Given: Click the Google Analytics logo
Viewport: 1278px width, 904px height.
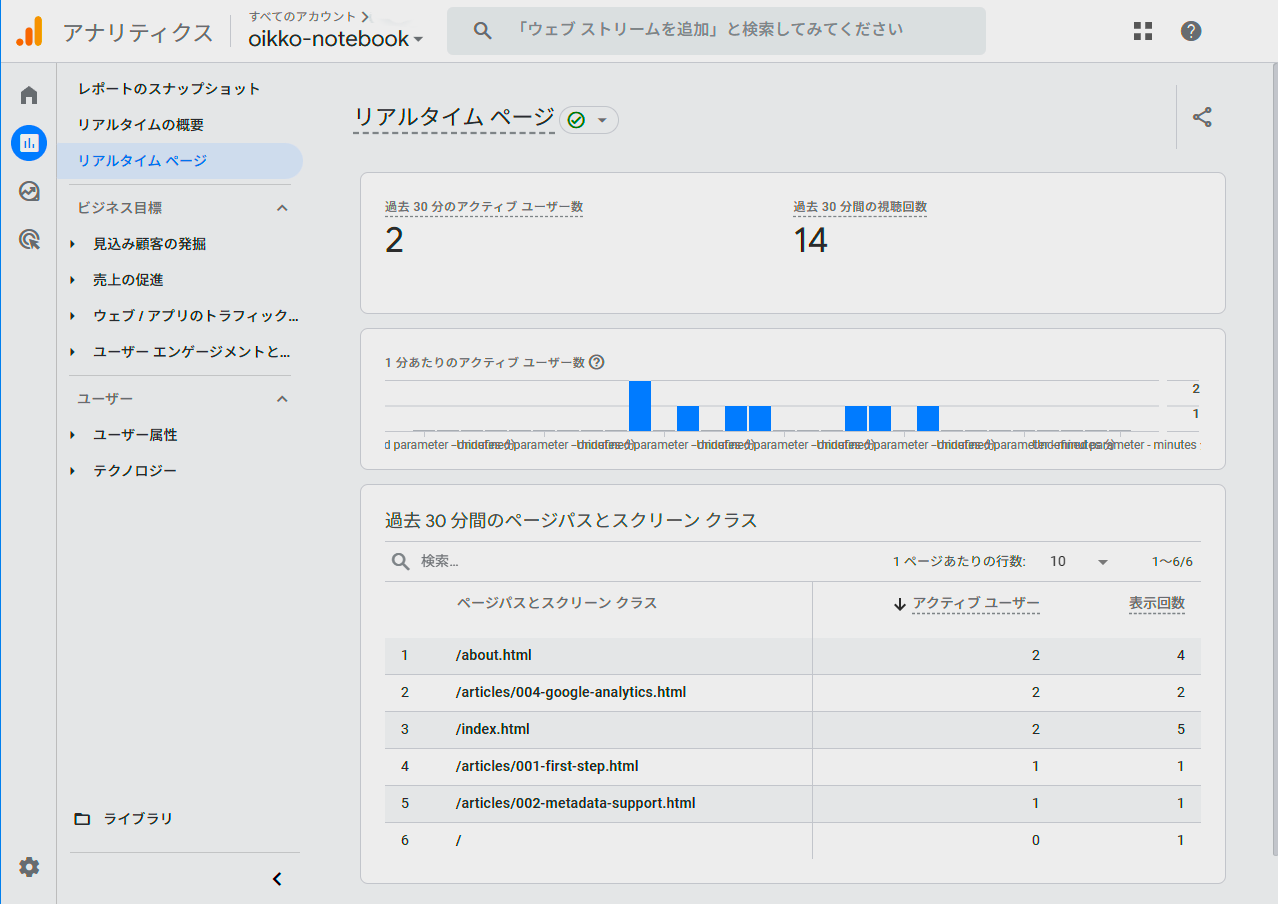Looking at the screenshot, I should pos(30,30).
